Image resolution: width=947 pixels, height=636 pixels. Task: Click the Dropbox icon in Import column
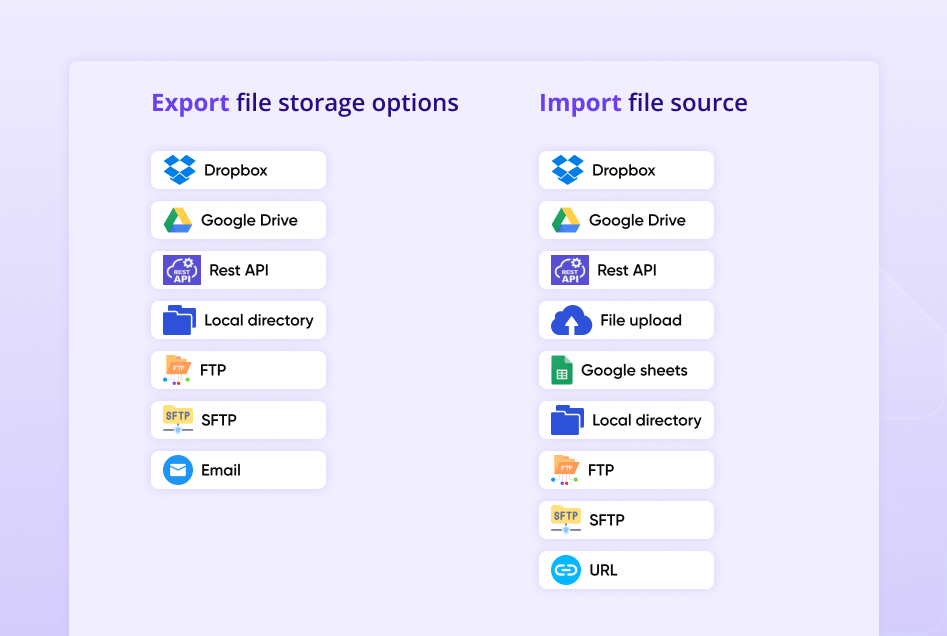pyautogui.click(x=565, y=169)
